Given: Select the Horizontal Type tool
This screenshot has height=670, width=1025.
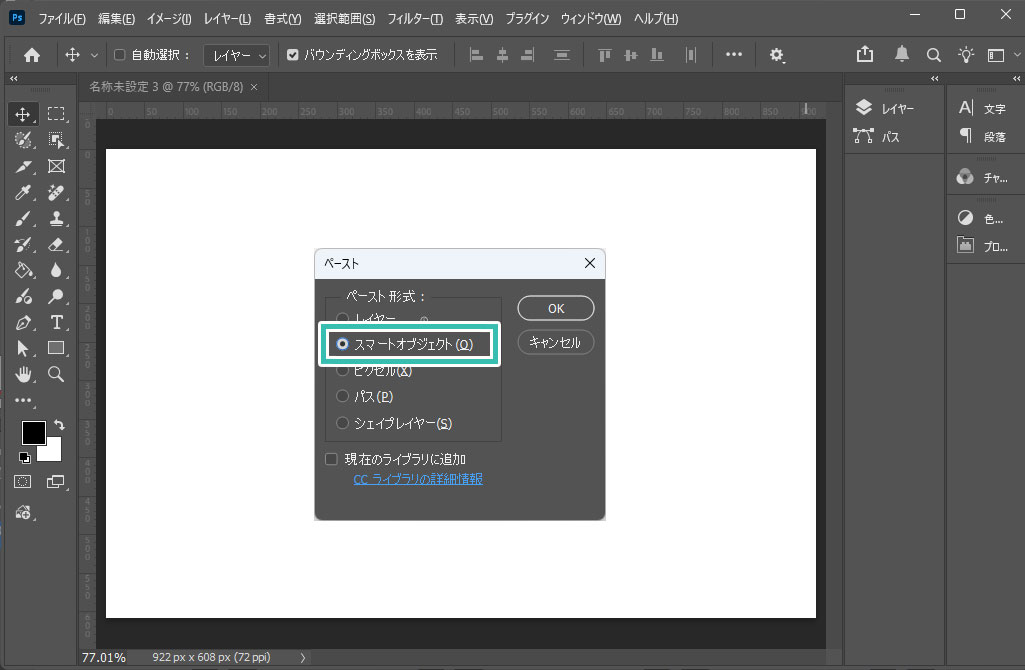Looking at the screenshot, I should click(x=56, y=322).
